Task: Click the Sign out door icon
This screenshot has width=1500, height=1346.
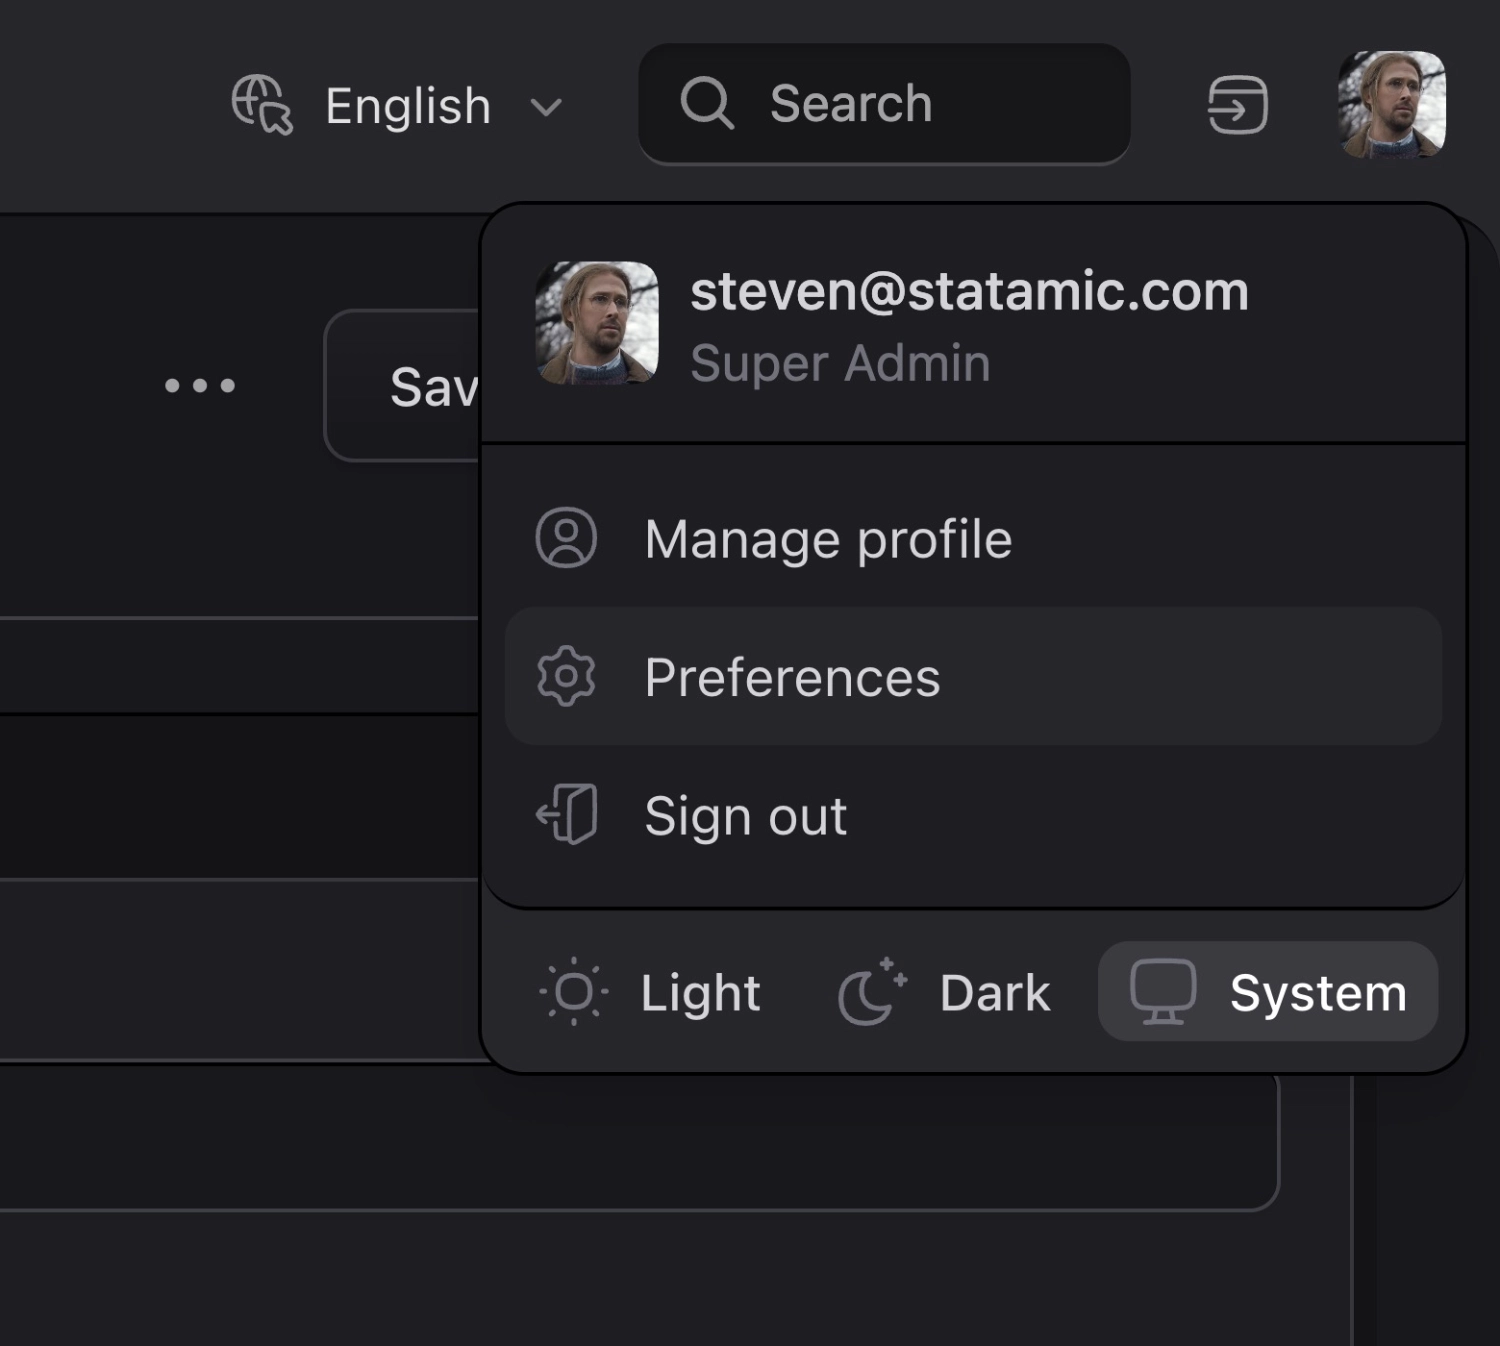Action: 566,815
